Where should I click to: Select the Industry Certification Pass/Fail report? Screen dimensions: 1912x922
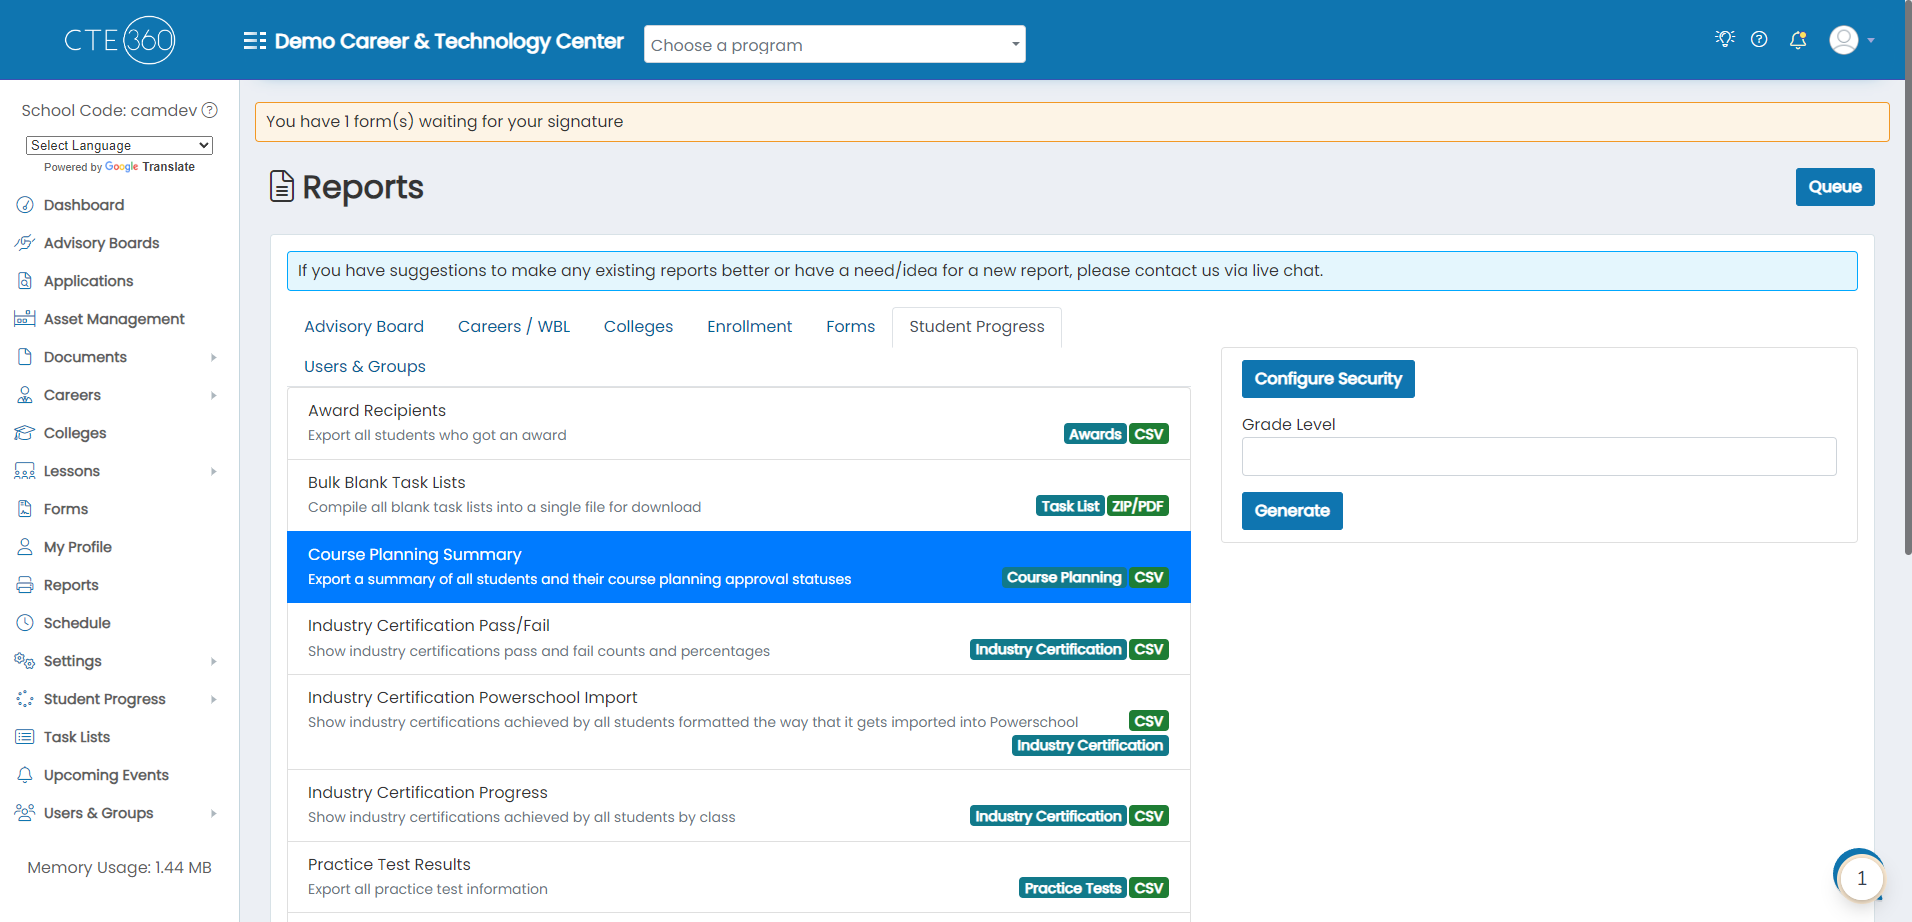(739, 638)
